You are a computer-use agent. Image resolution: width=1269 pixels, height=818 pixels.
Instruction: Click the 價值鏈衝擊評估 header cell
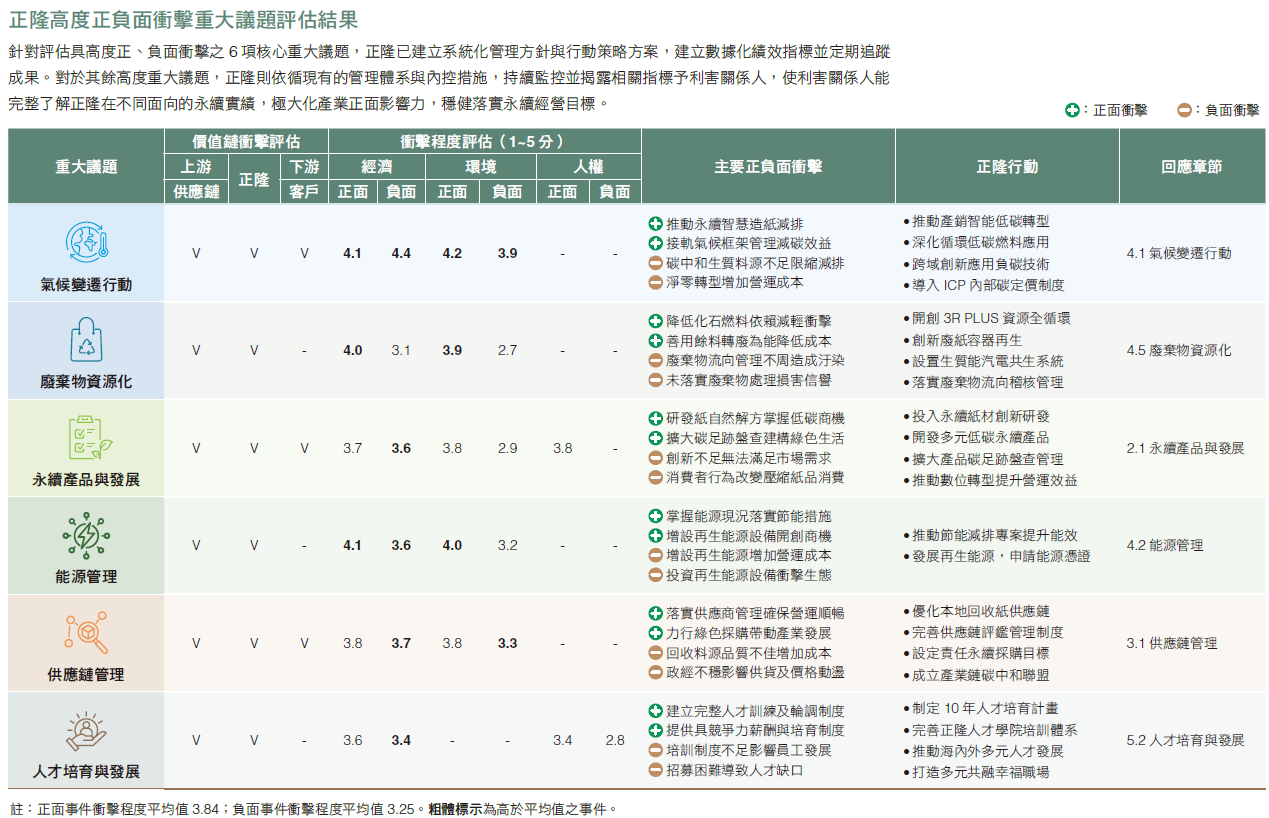point(246,141)
